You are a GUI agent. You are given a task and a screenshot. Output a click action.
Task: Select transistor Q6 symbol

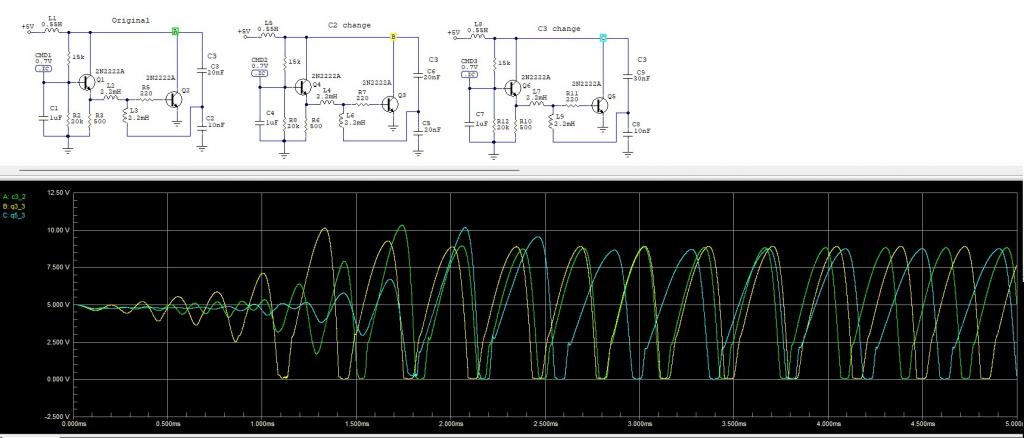click(511, 88)
